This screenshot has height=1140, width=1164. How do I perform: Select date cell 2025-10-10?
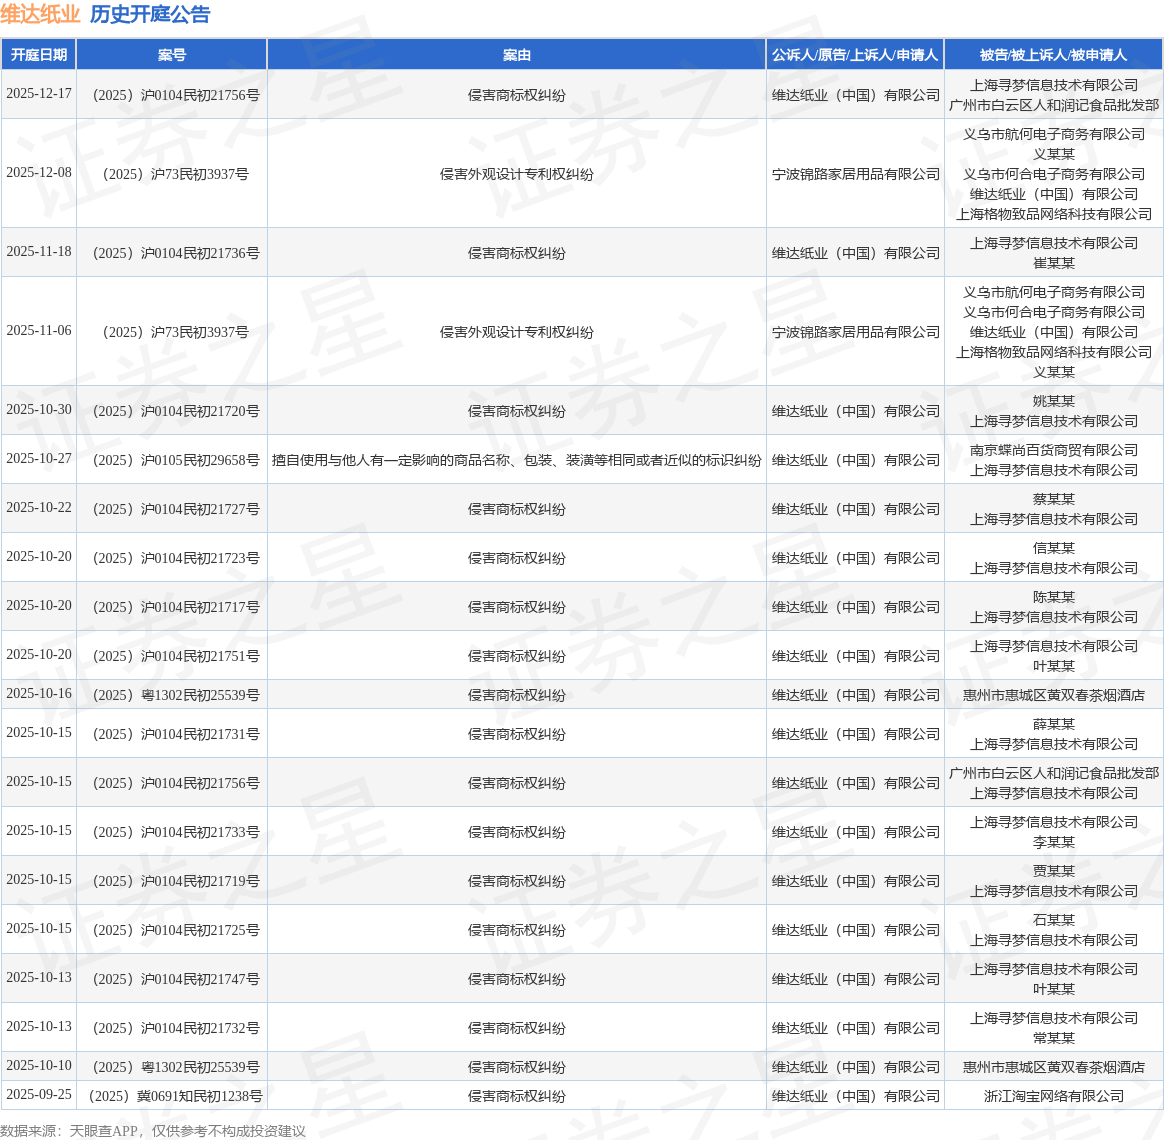(39, 1065)
